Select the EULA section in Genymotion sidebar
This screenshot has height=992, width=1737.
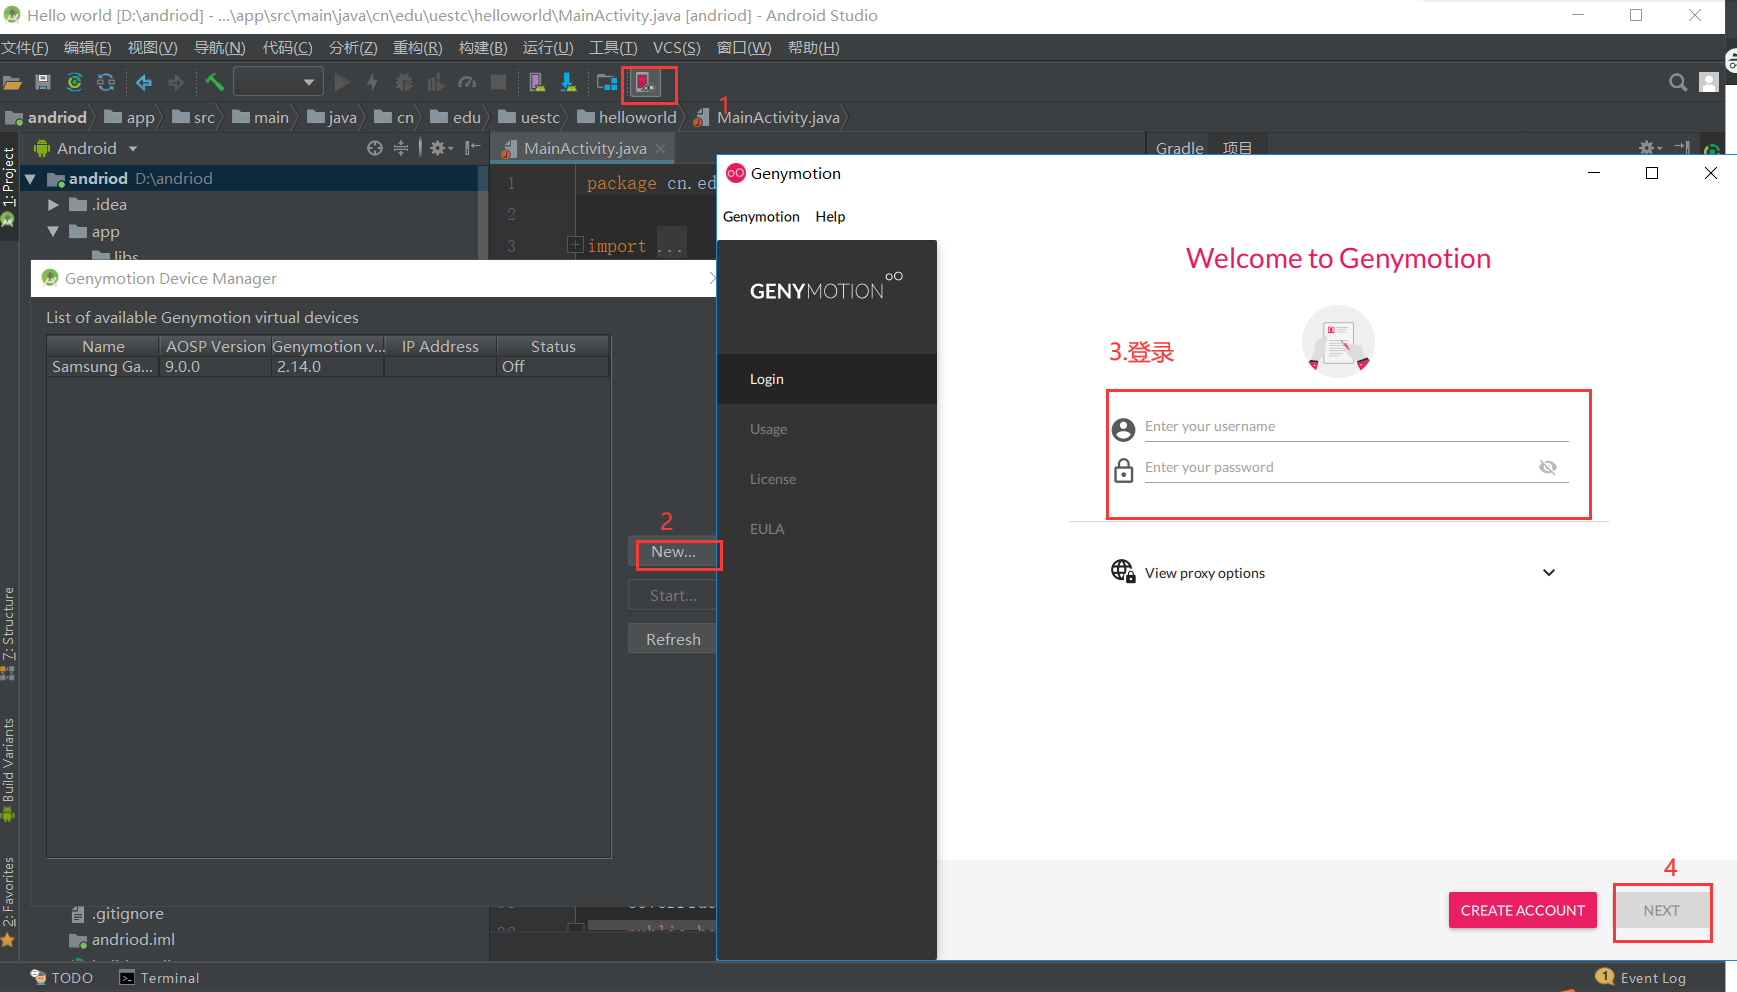click(827, 529)
